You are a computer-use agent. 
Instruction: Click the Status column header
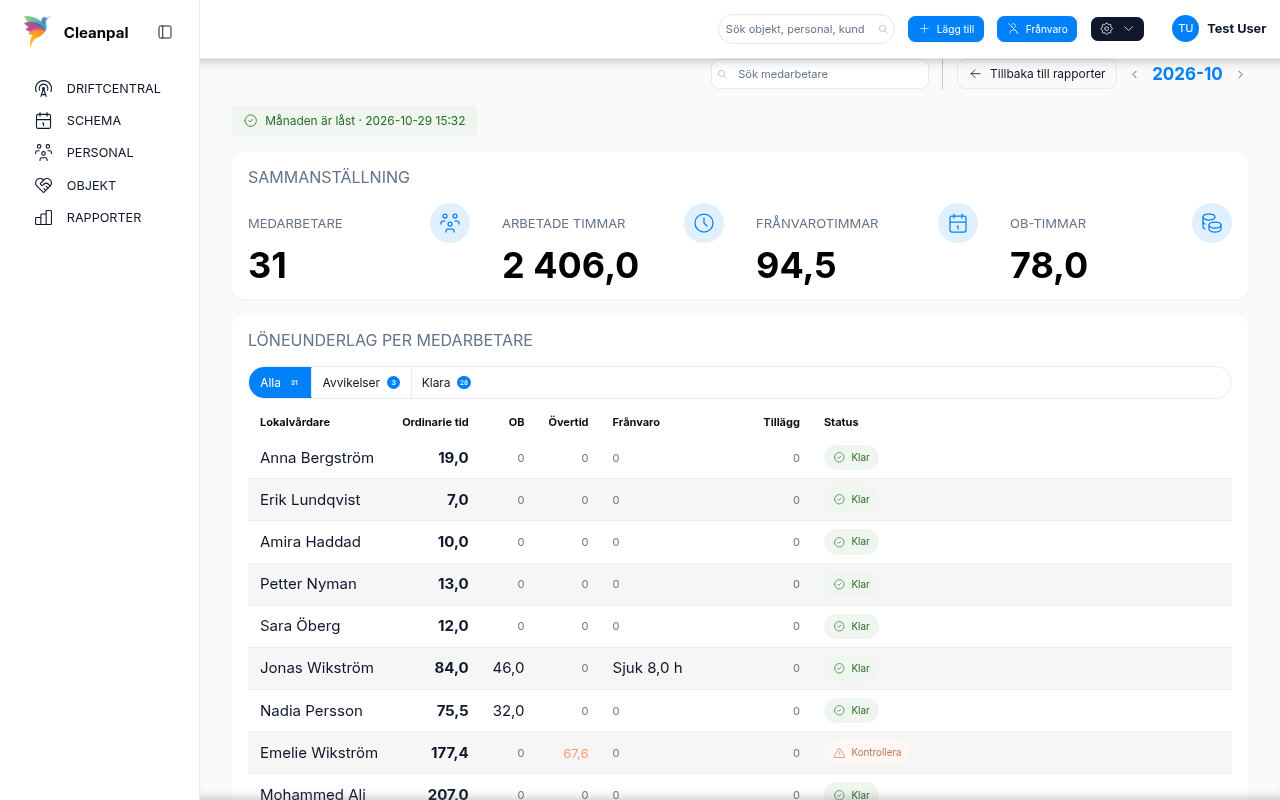[841, 422]
